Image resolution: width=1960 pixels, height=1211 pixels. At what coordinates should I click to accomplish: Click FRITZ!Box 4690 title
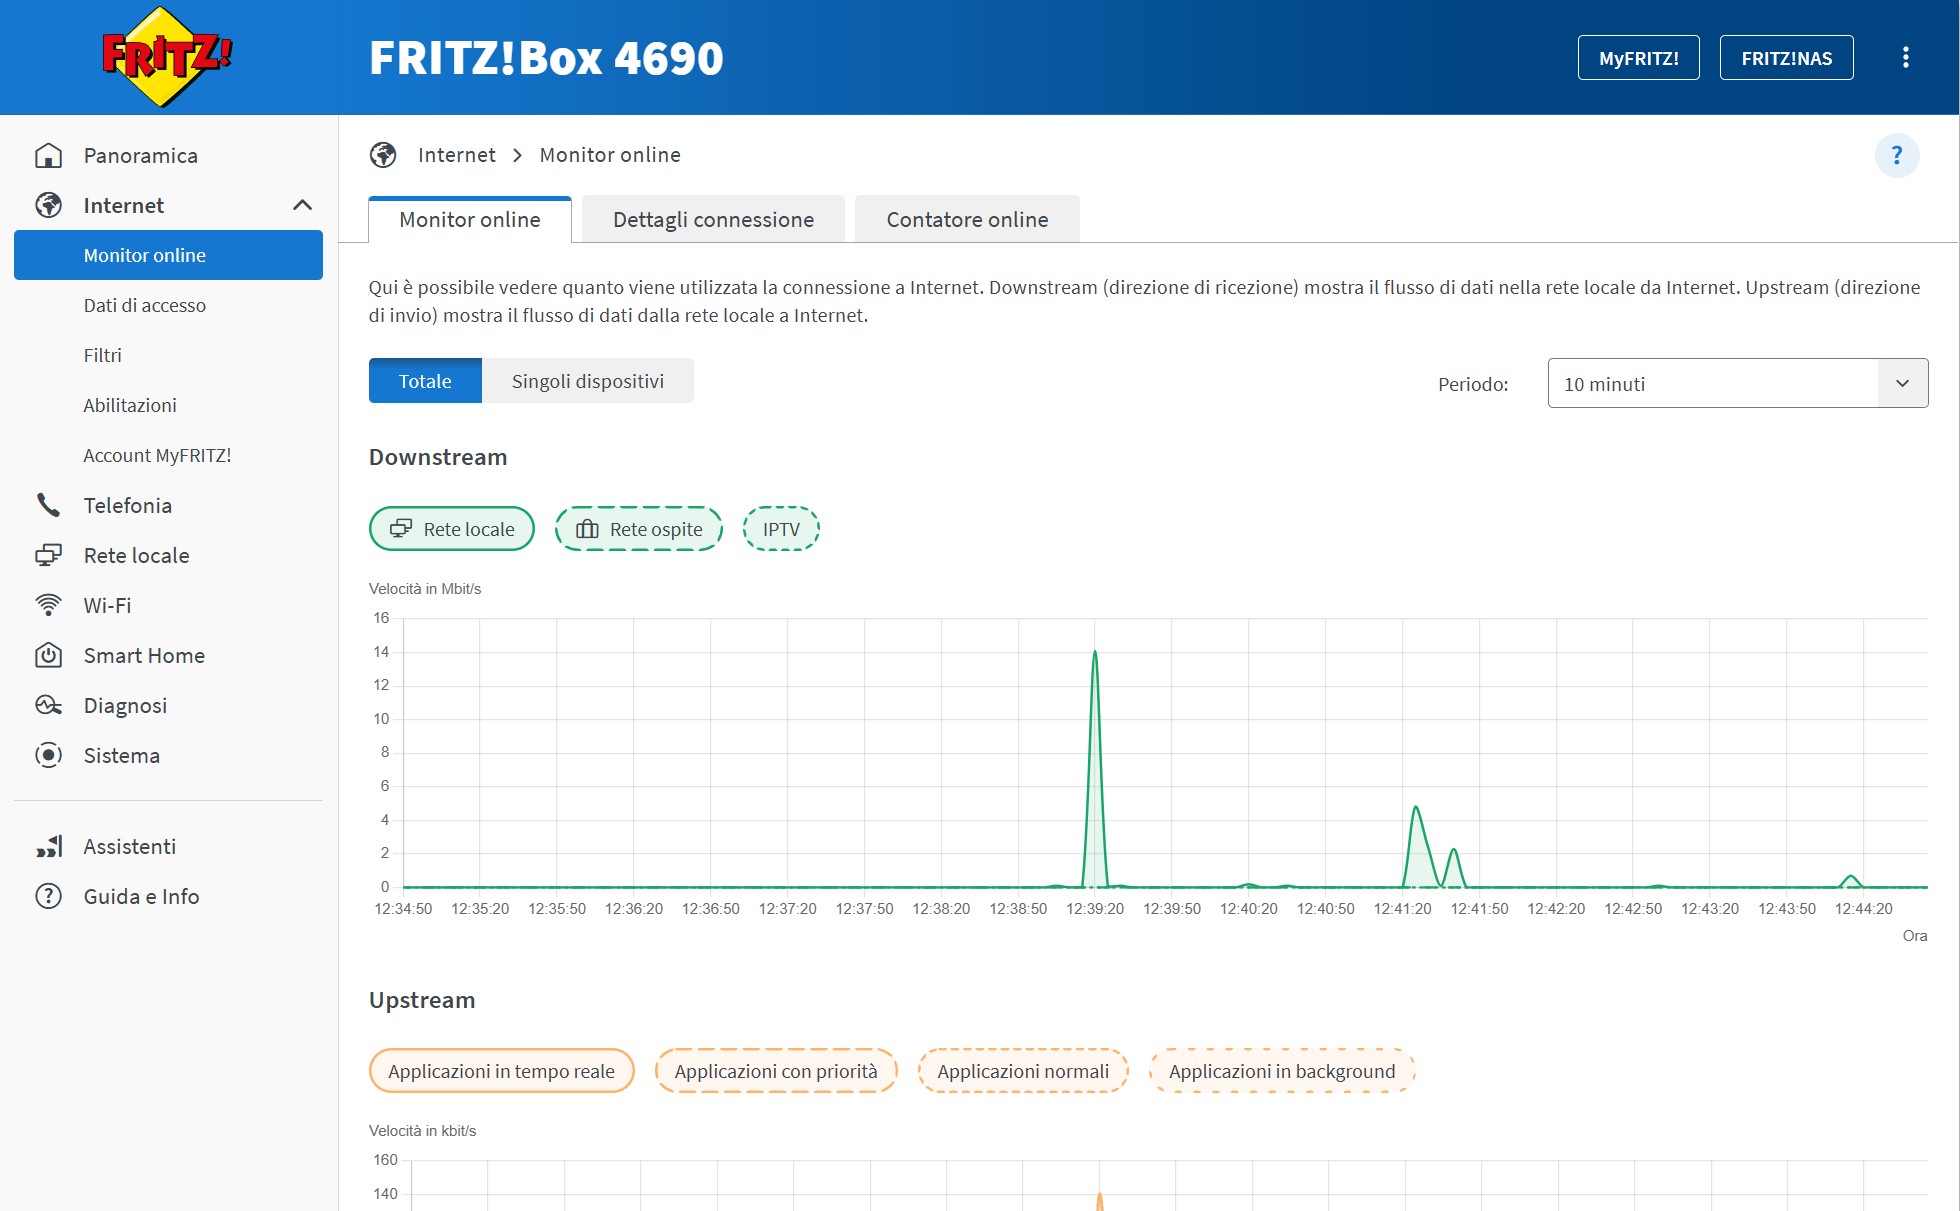[x=546, y=58]
